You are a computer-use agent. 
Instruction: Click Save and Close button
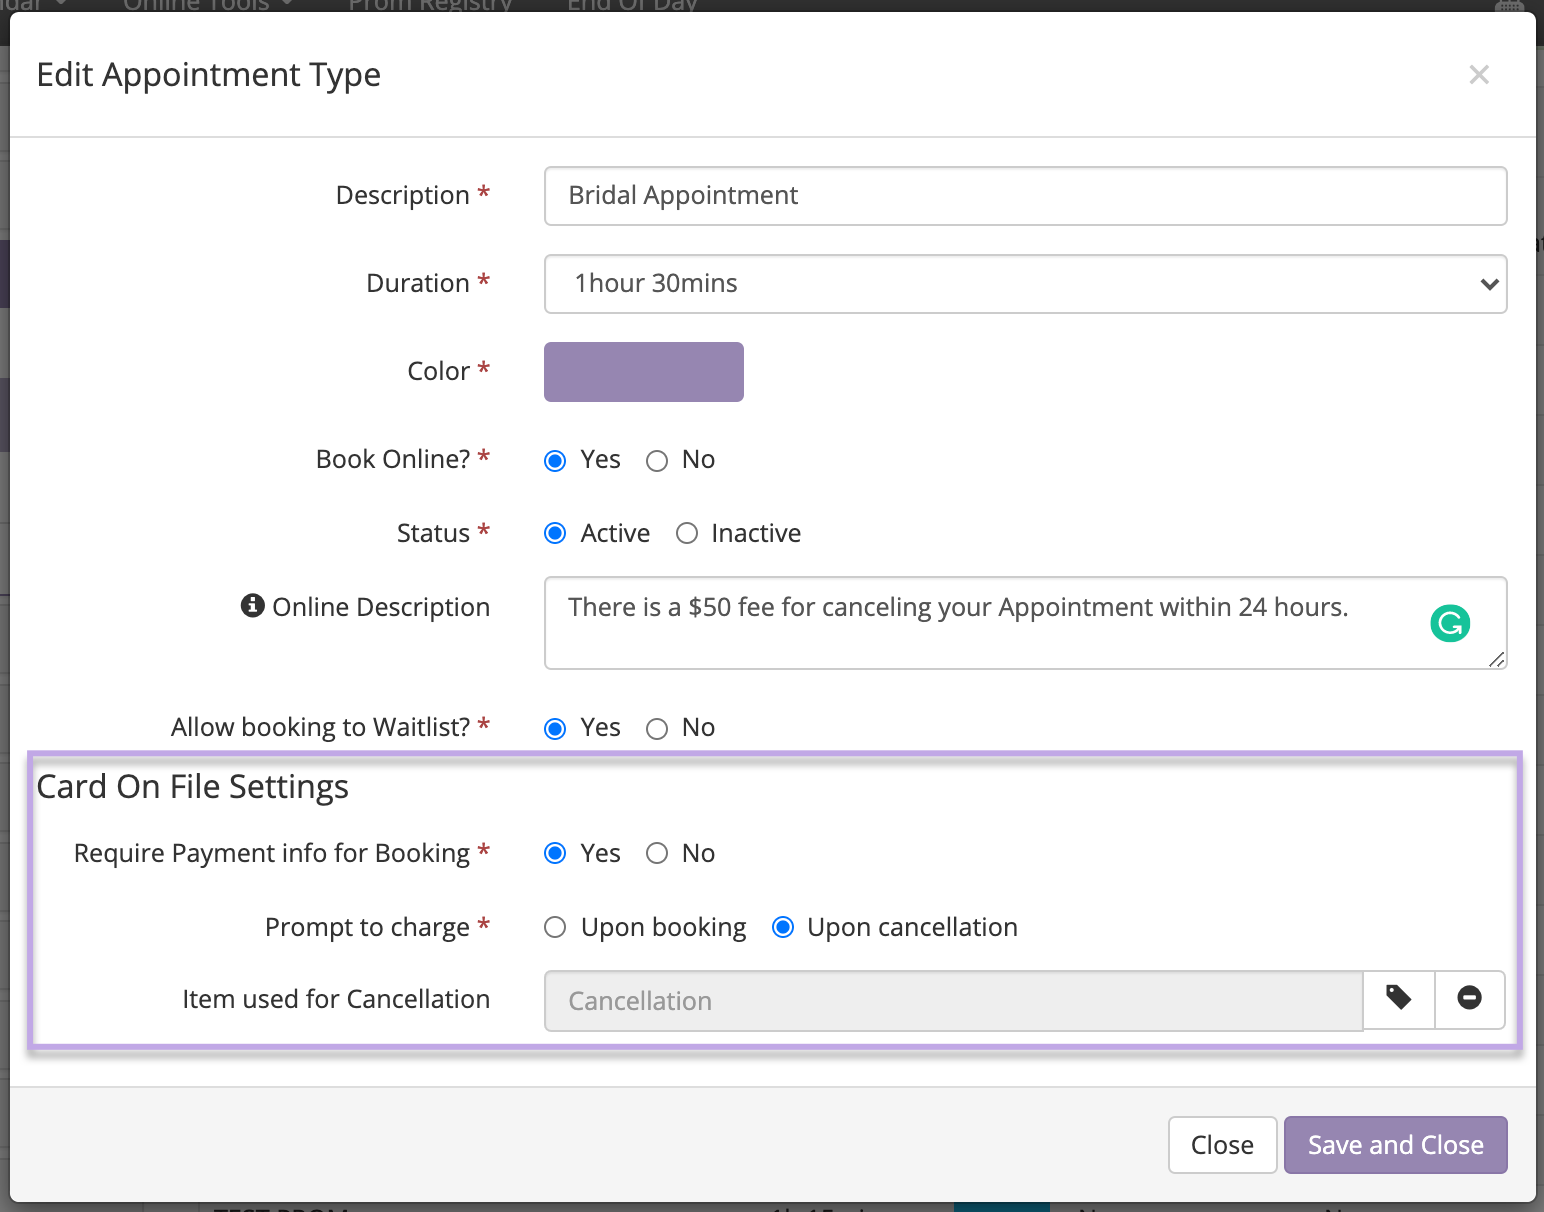click(x=1395, y=1145)
